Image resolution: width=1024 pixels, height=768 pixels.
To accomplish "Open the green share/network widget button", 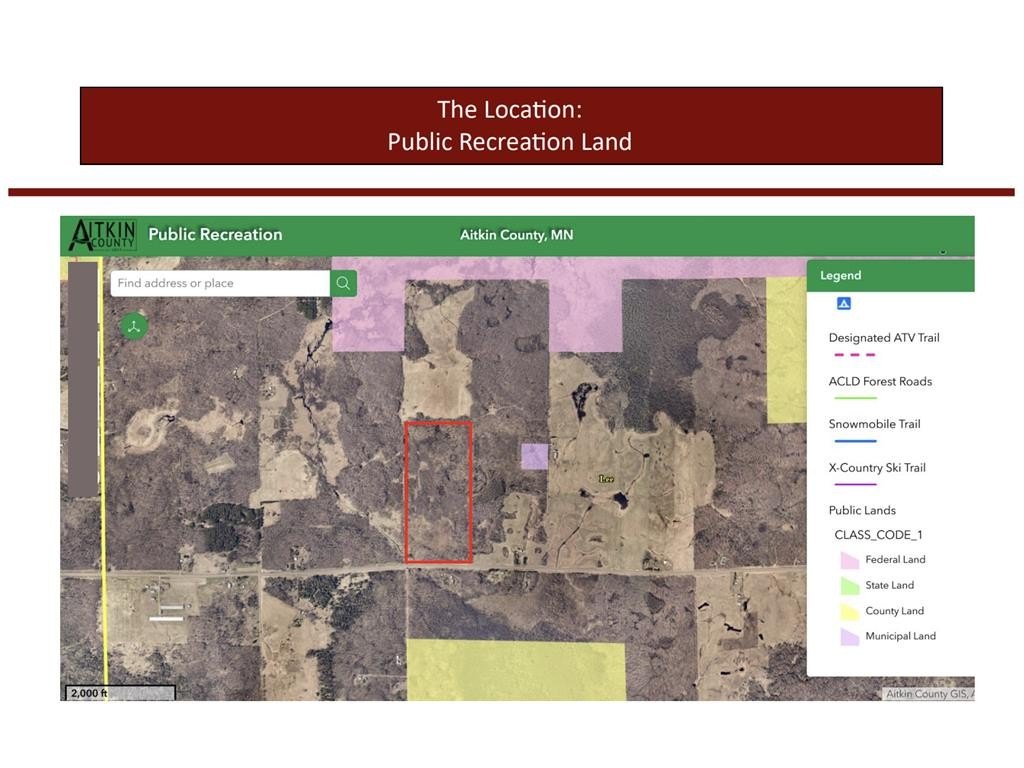I will click(134, 326).
